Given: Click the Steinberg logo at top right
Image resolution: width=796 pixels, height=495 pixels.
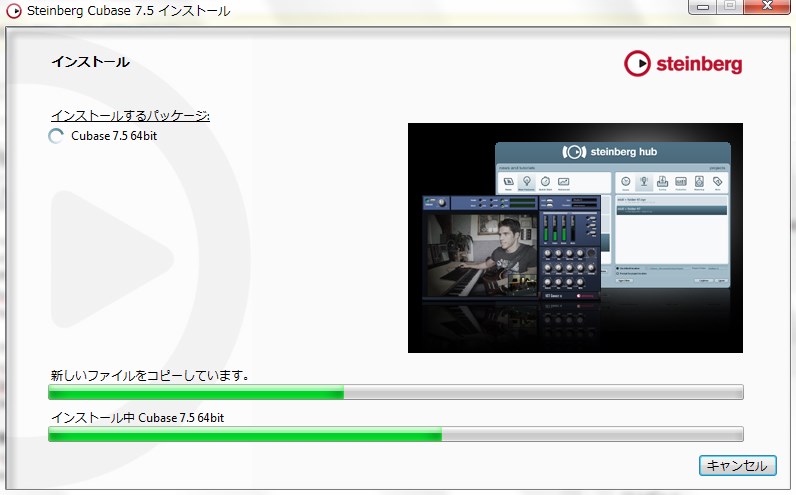Looking at the screenshot, I should 683,63.
